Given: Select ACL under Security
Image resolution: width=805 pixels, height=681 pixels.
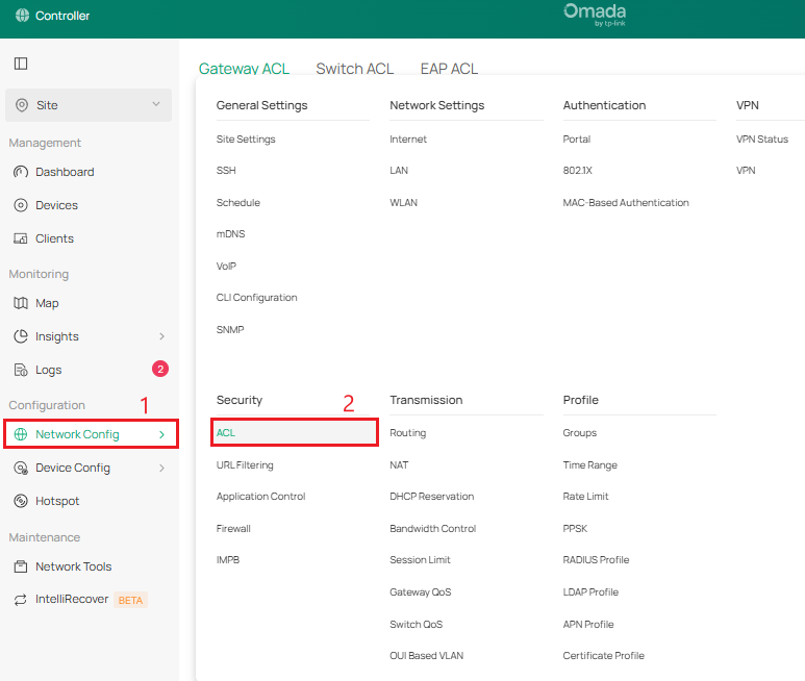Looking at the screenshot, I should [x=294, y=433].
